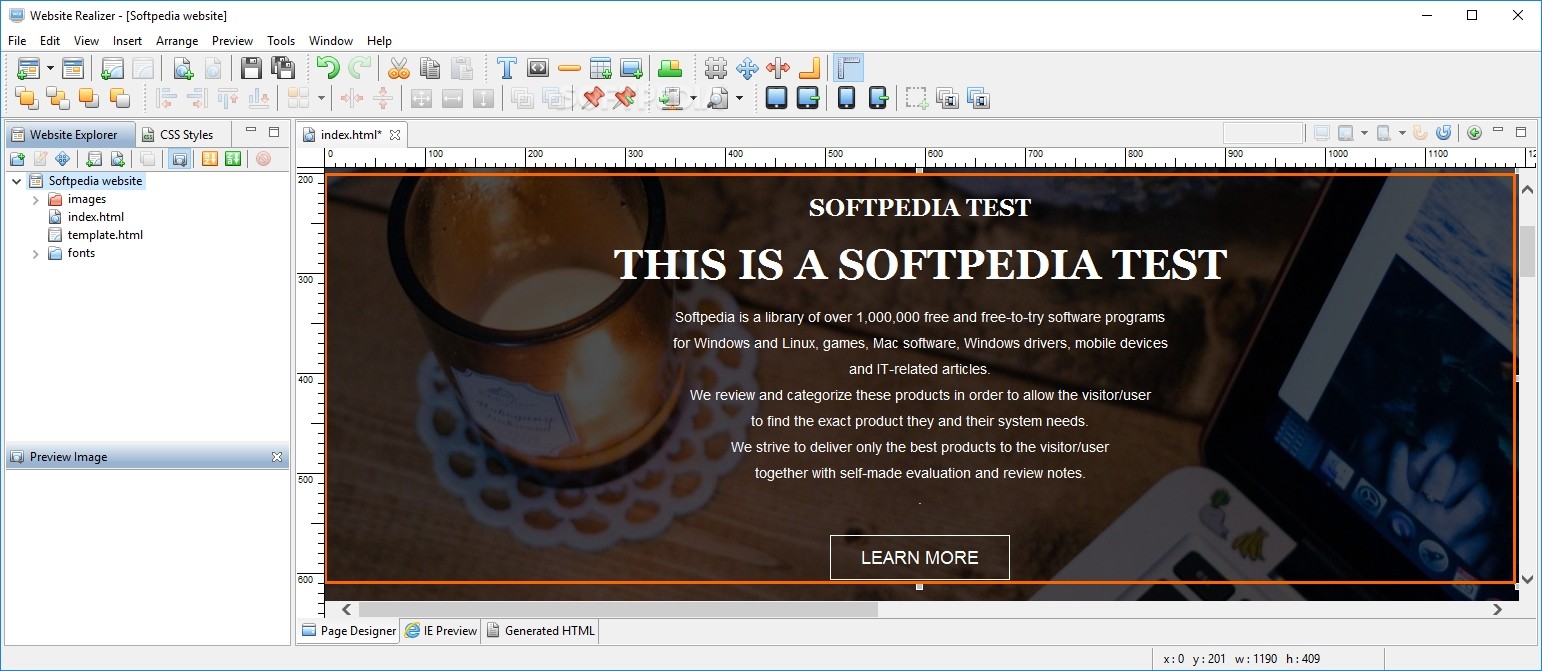Click the vertical scrollbar down arrow
The width and height of the screenshot is (1542, 671).
coord(1527,579)
